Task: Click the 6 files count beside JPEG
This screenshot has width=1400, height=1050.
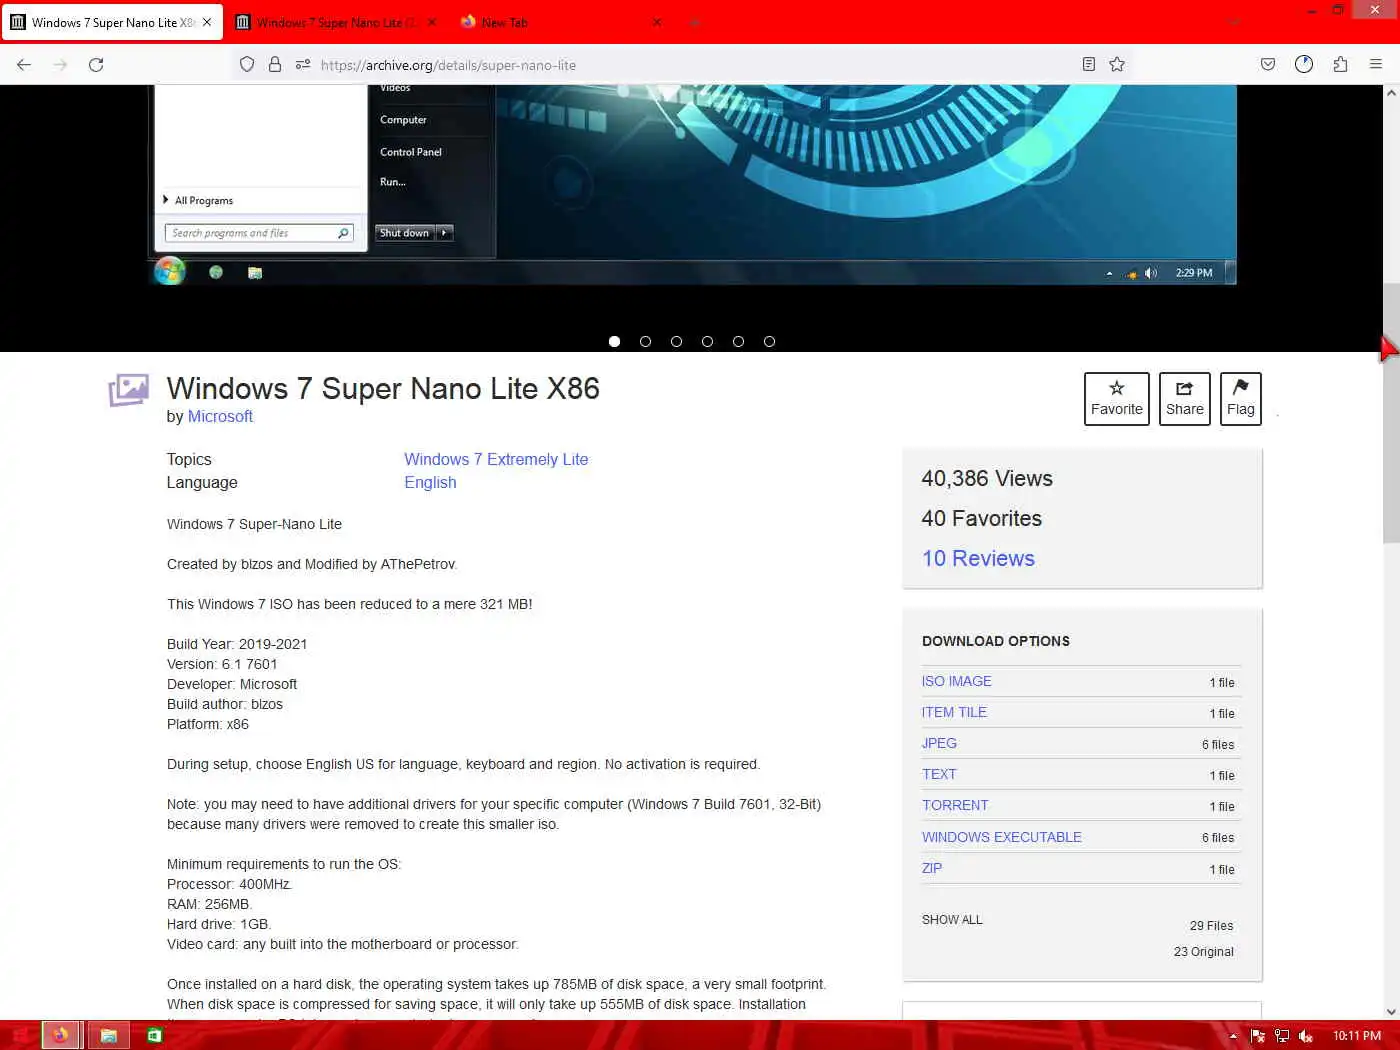Action: pyautogui.click(x=1218, y=745)
